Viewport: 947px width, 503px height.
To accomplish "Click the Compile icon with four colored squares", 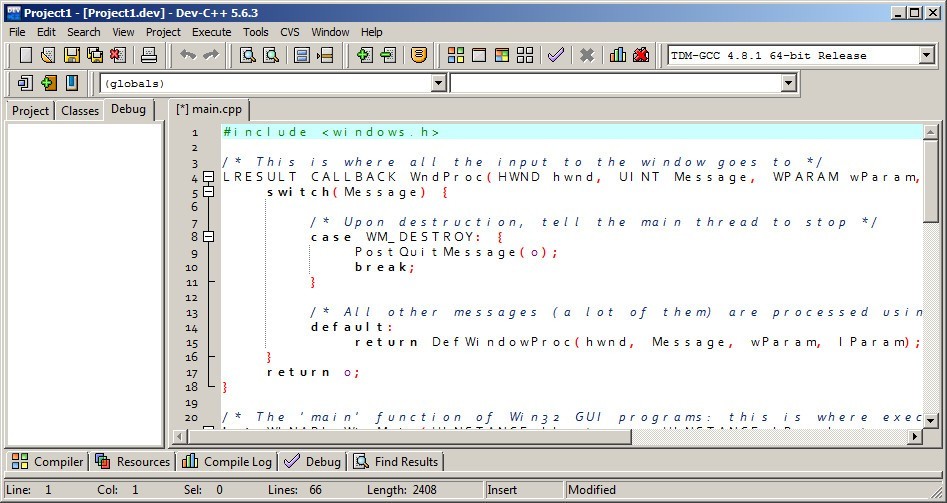I will [x=455, y=55].
